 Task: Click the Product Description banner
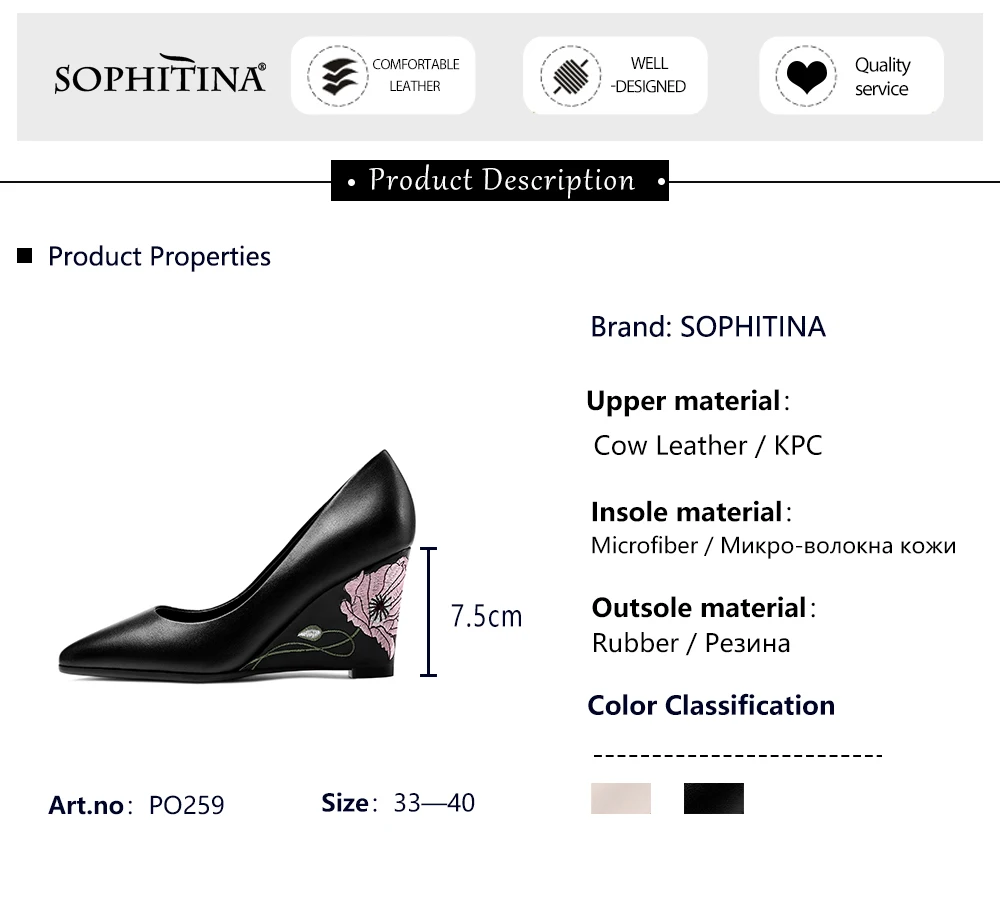[x=500, y=181]
